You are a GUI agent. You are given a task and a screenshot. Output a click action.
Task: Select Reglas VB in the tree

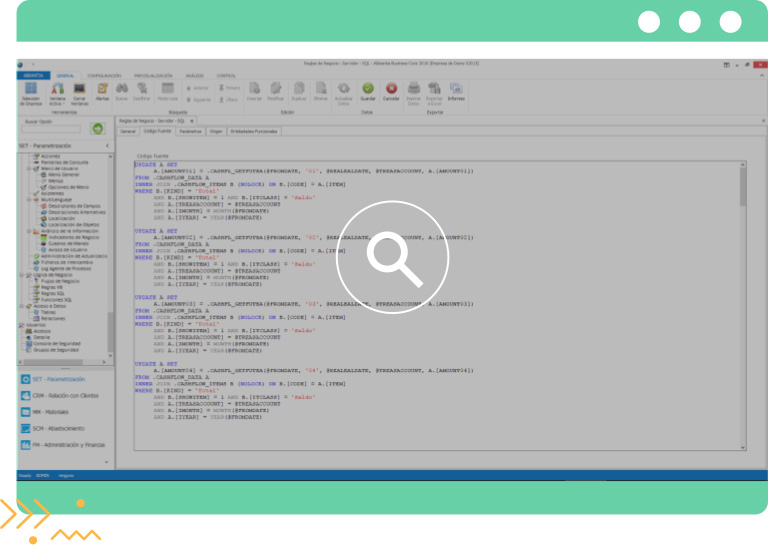tap(52, 287)
